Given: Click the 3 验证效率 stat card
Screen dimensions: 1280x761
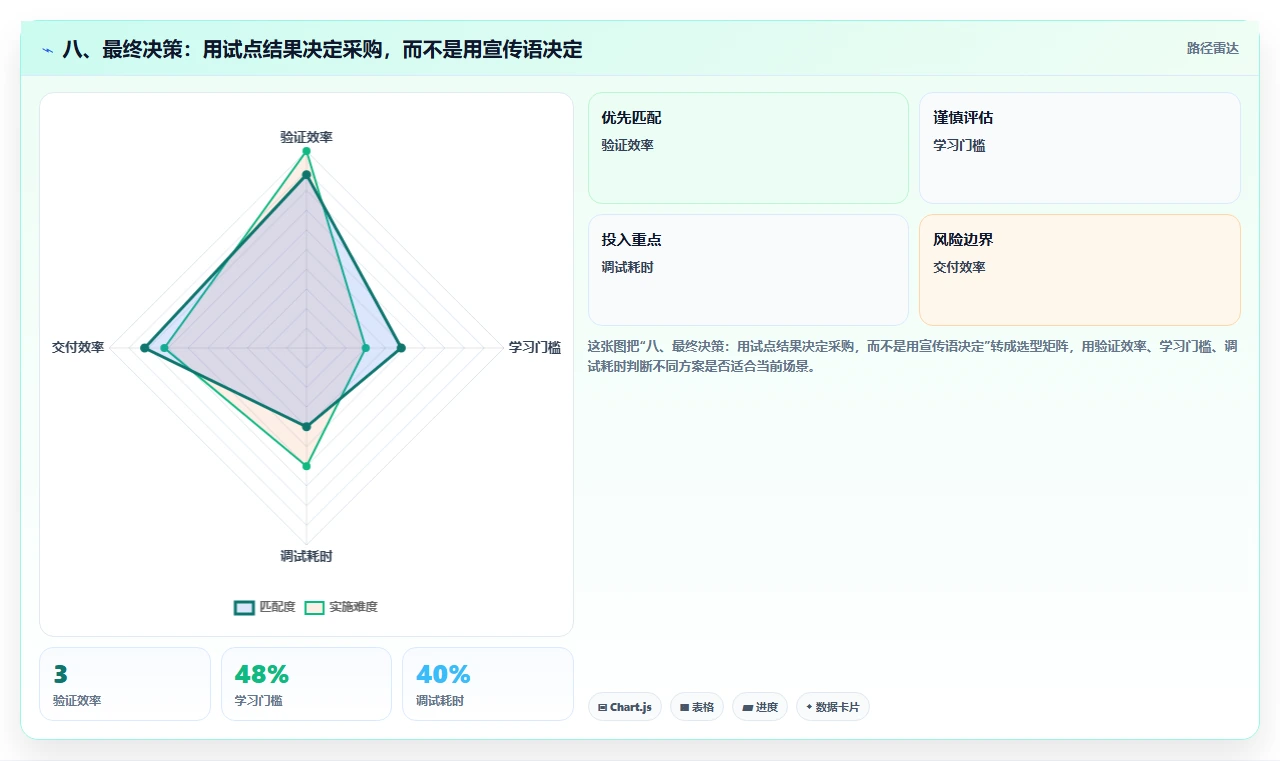Looking at the screenshot, I should point(125,684).
